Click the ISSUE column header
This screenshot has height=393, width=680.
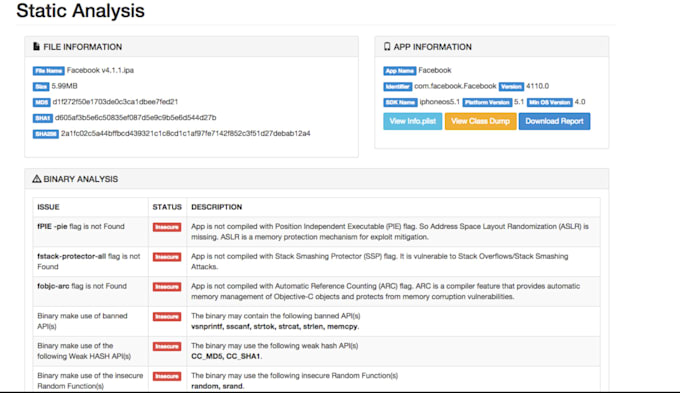tap(48, 207)
